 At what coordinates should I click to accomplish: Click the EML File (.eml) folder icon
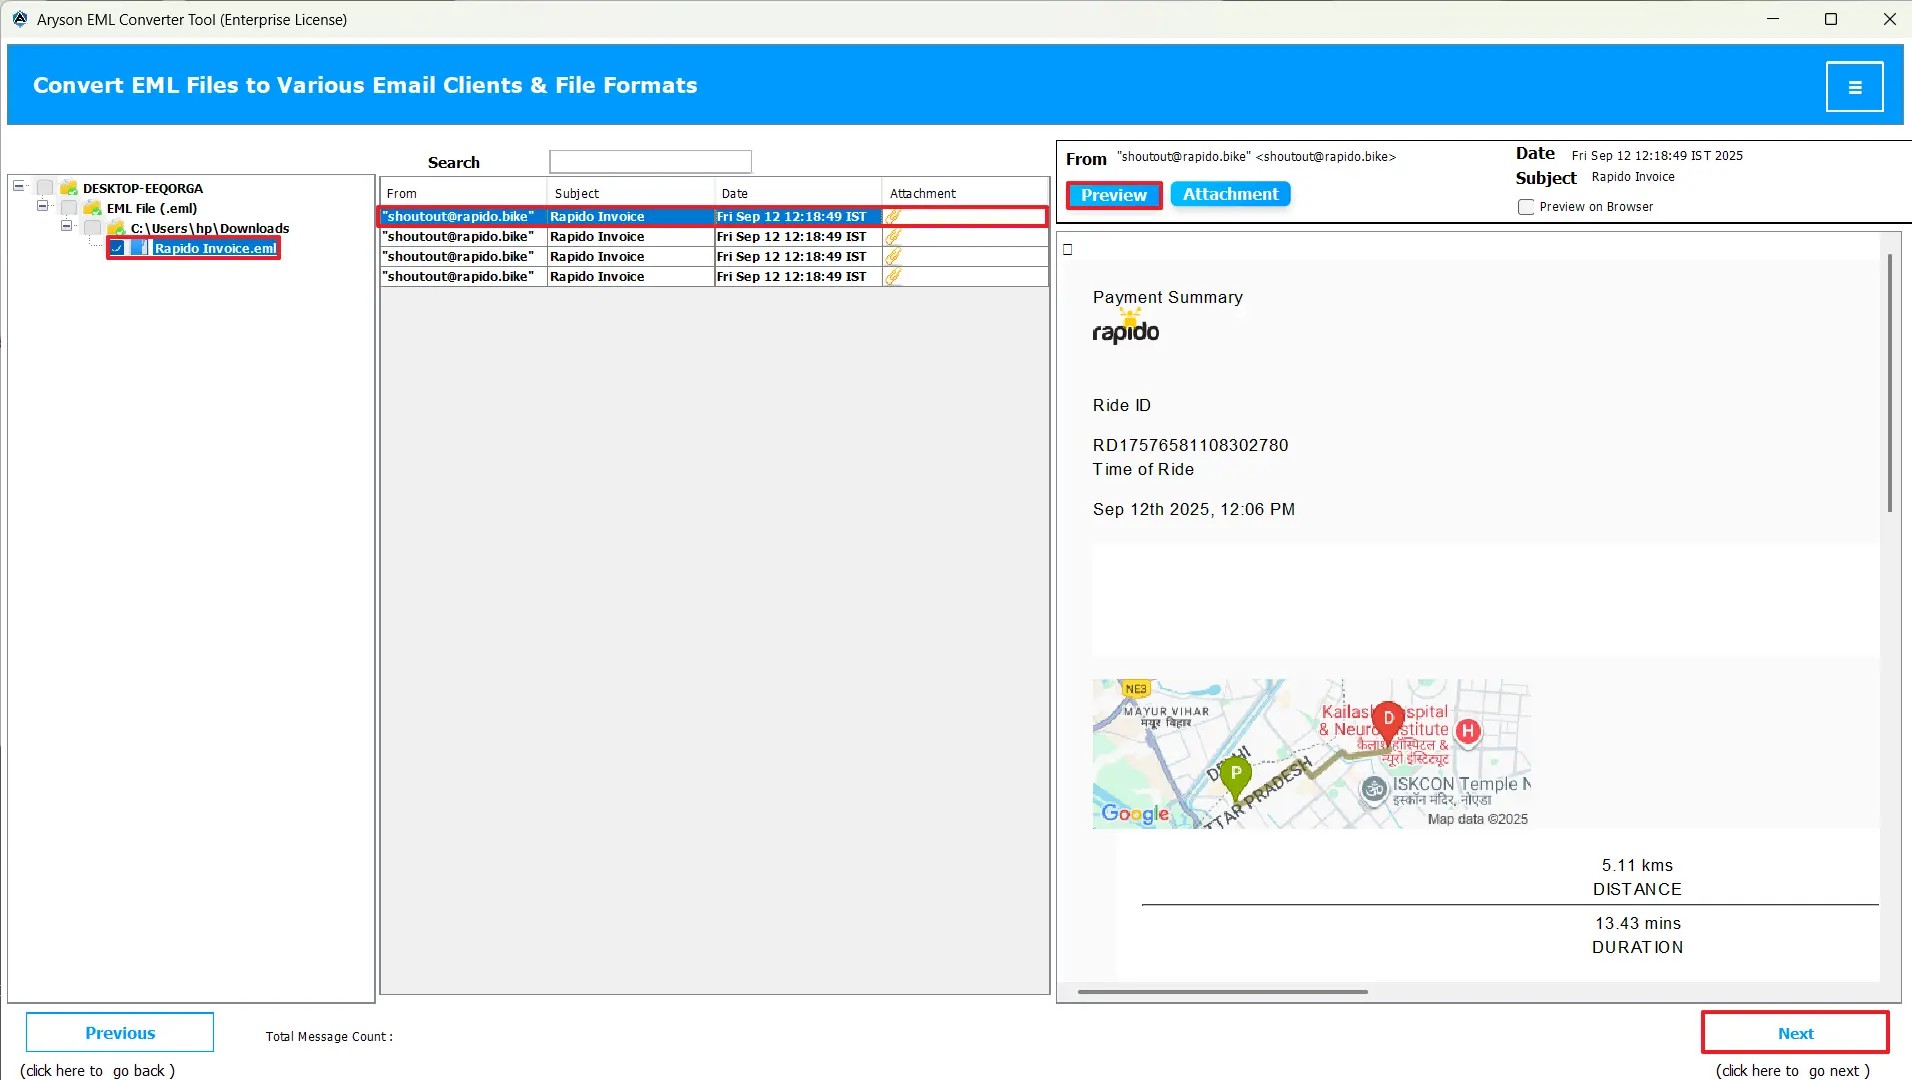pos(93,208)
